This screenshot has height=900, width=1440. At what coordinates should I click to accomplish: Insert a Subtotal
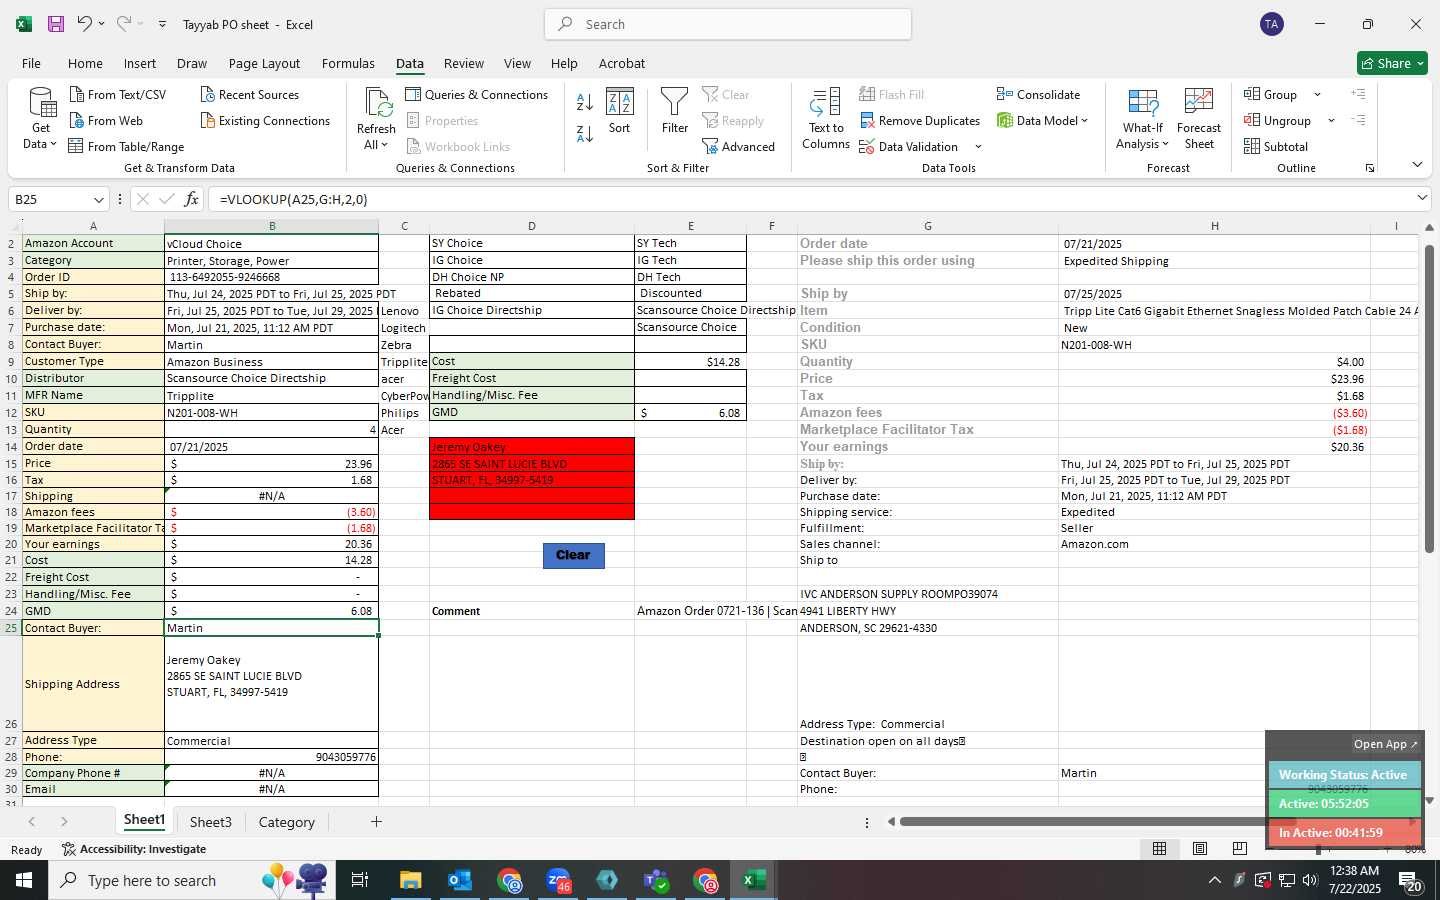click(x=1276, y=146)
